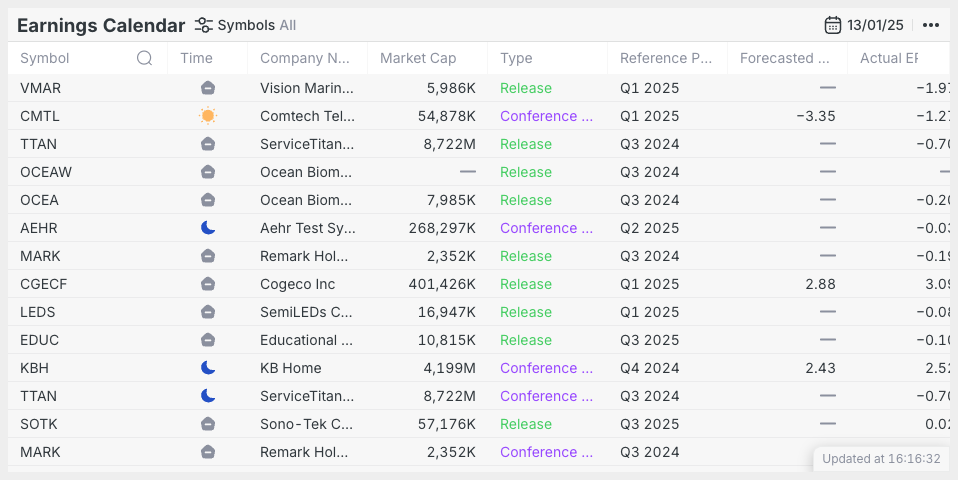Click market cap value 57,176K
Screen dimensions: 958x480
coord(447,424)
